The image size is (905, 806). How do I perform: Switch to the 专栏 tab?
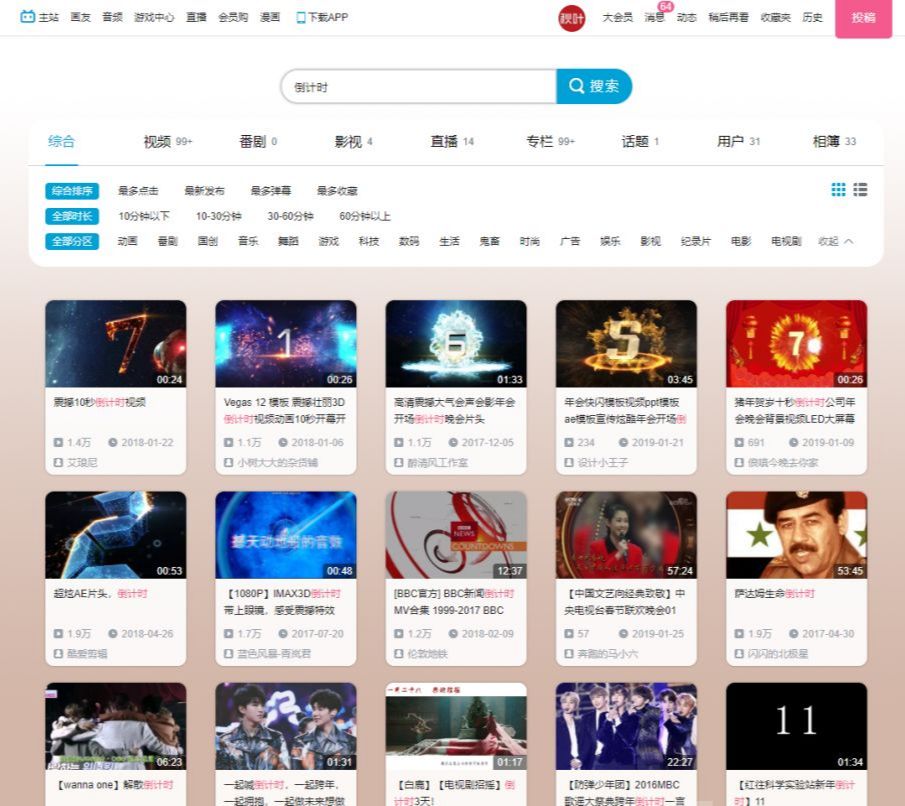pyautogui.click(x=550, y=141)
